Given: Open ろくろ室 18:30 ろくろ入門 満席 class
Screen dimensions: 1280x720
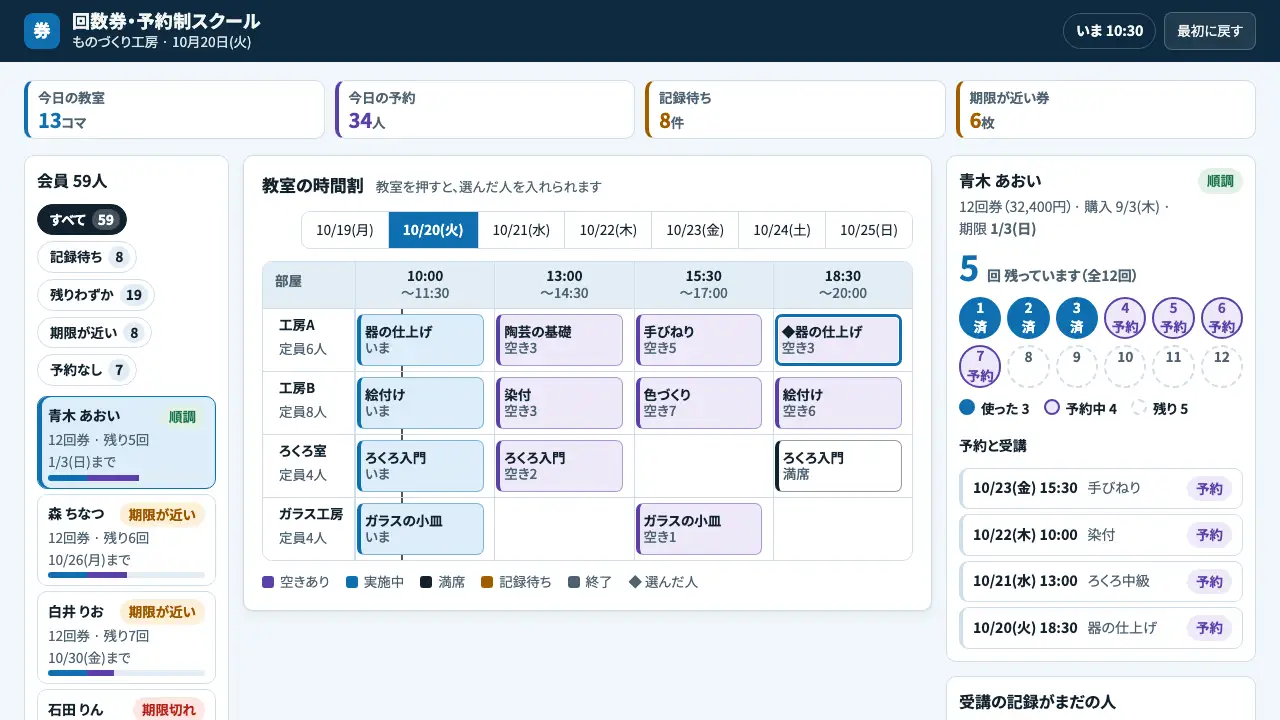Looking at the screenshot, I should [x=838, y=466].
